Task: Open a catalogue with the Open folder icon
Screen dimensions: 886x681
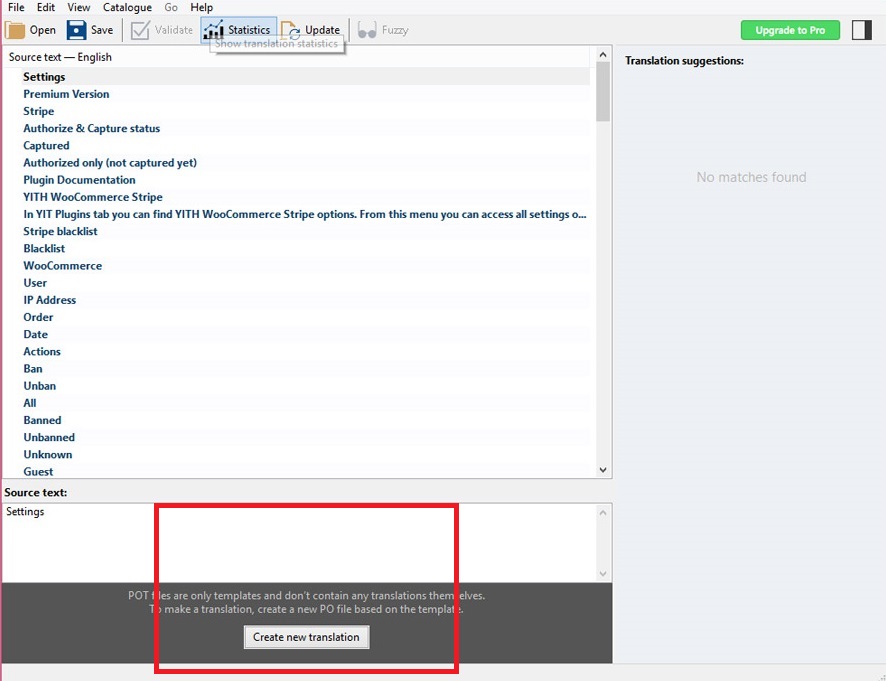Action: coord(15,30)
